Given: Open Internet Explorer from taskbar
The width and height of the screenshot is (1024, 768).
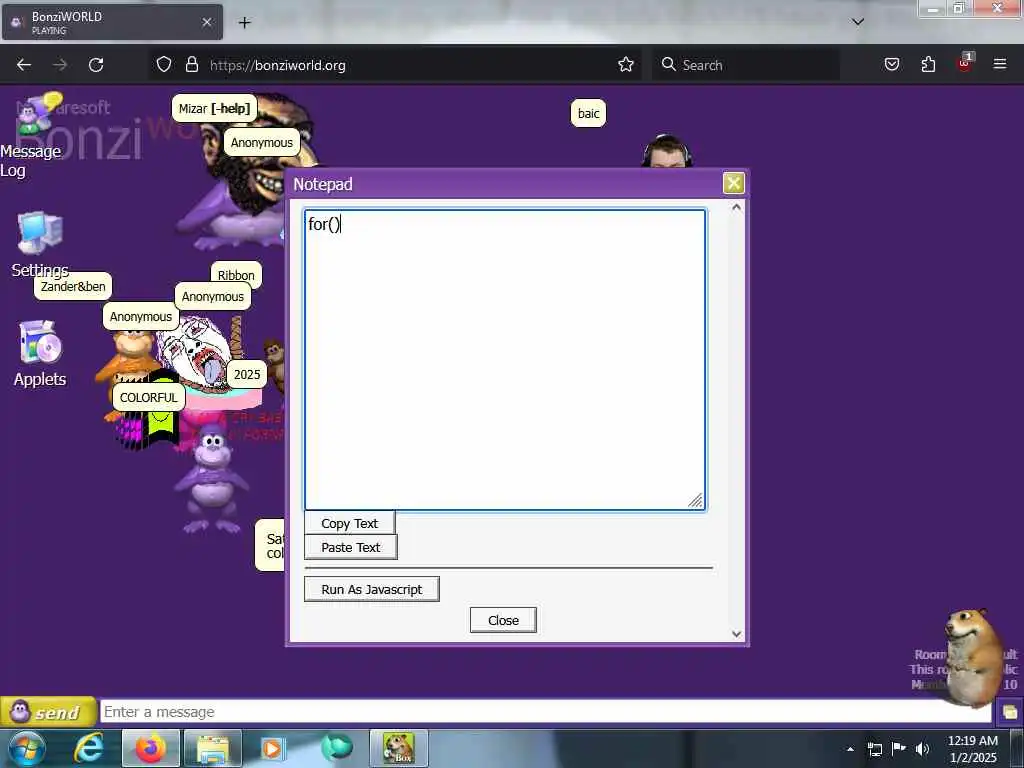Looking at the screenshot, I should (89, 749).
